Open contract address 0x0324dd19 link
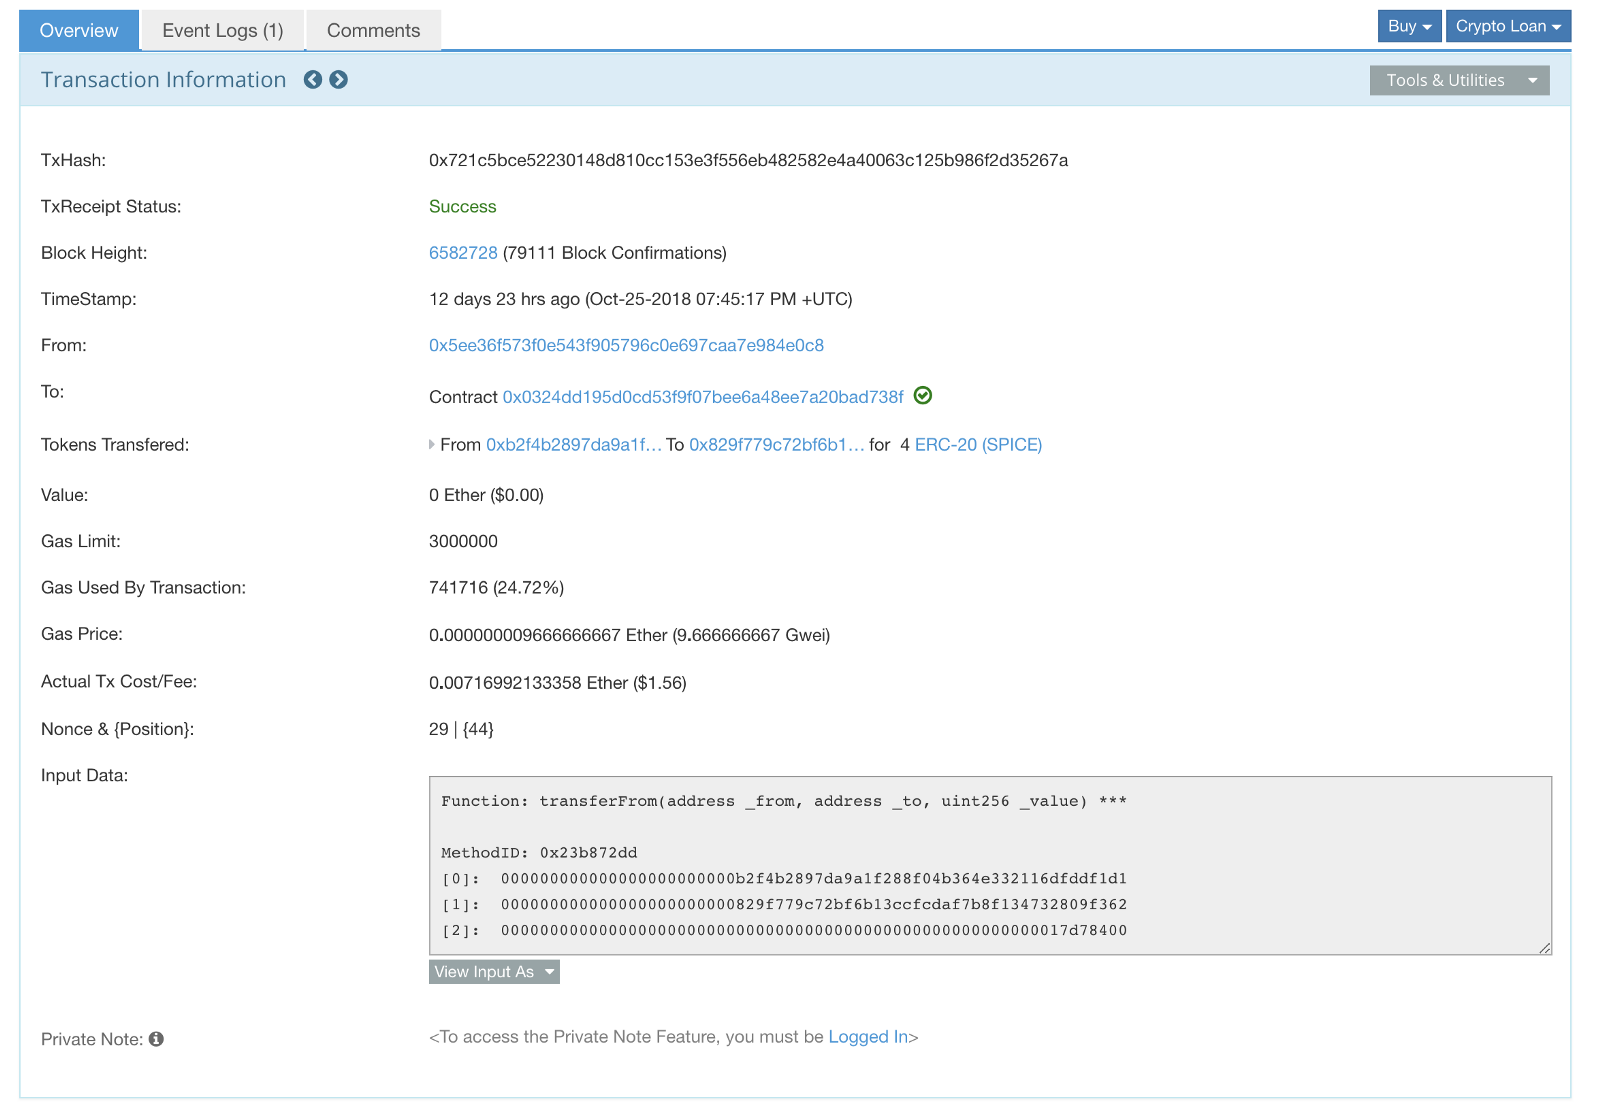The image size is (1600, 1120). point(703,397)
